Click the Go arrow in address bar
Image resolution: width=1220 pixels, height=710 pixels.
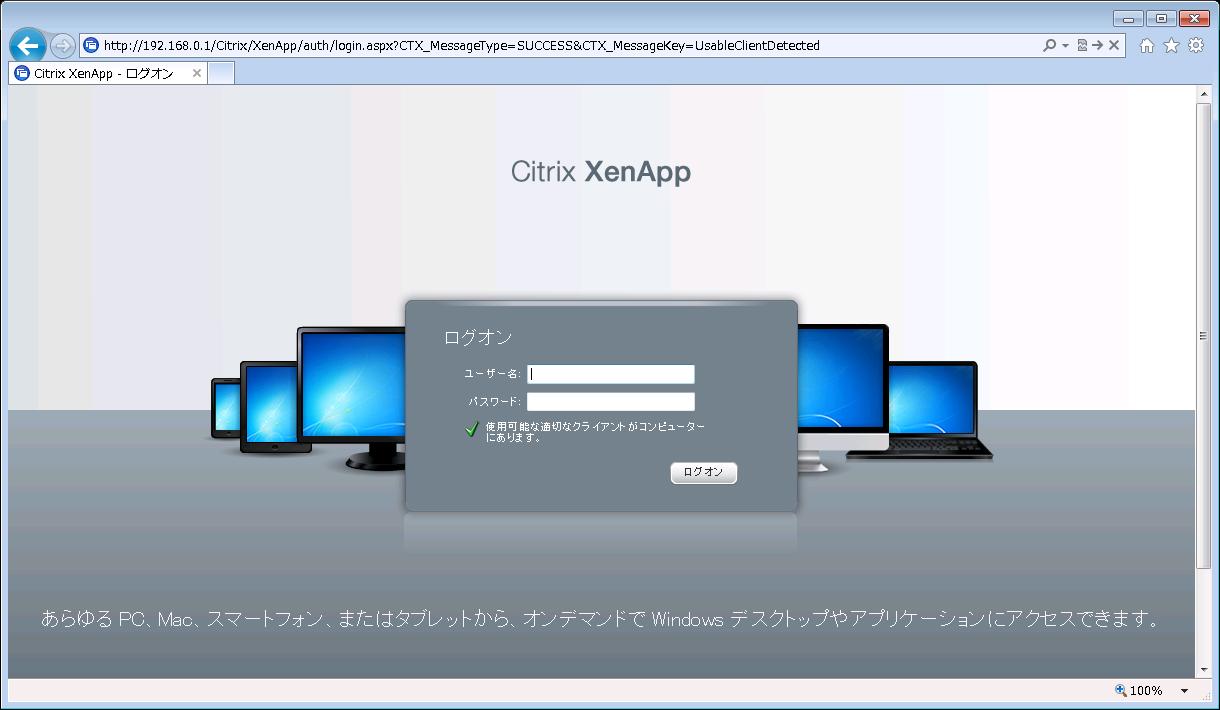pyautogui.click(x=1097, y=46)
